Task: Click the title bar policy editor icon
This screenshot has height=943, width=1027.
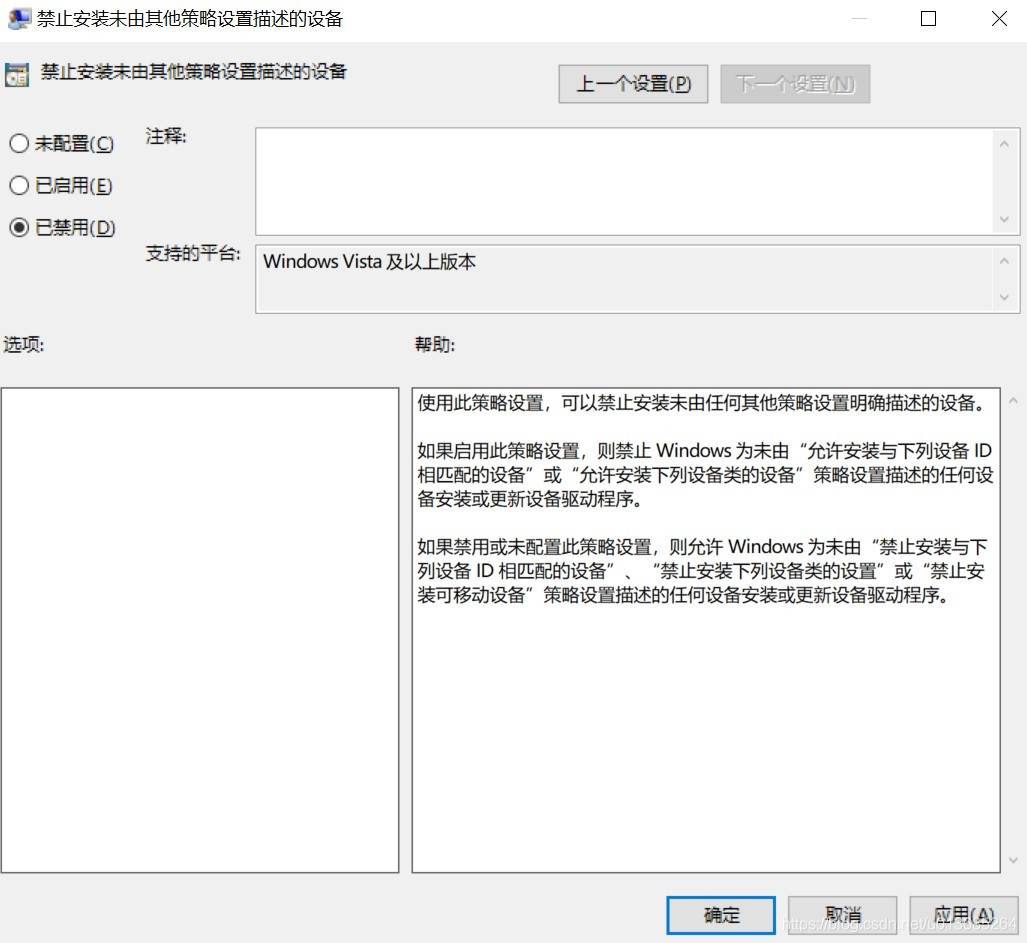Action: (18, 19)
